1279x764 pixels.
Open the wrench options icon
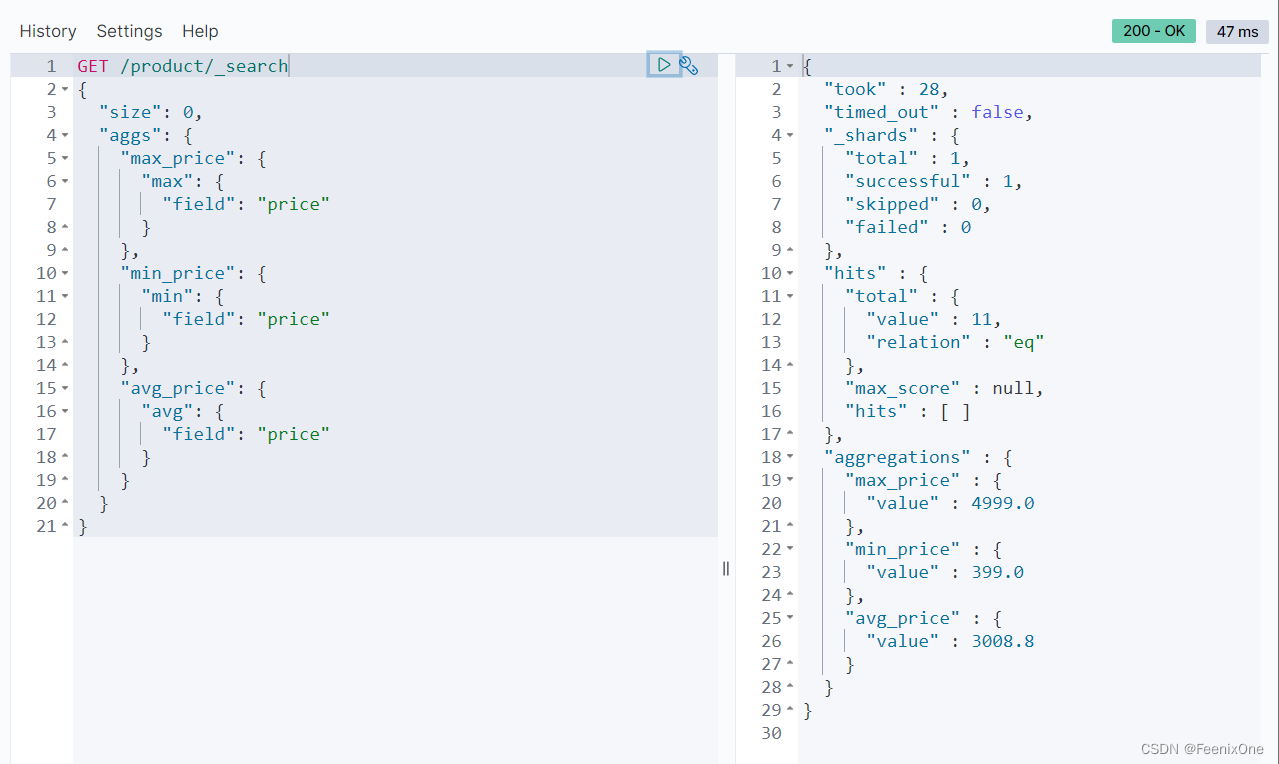pos(689,66)
